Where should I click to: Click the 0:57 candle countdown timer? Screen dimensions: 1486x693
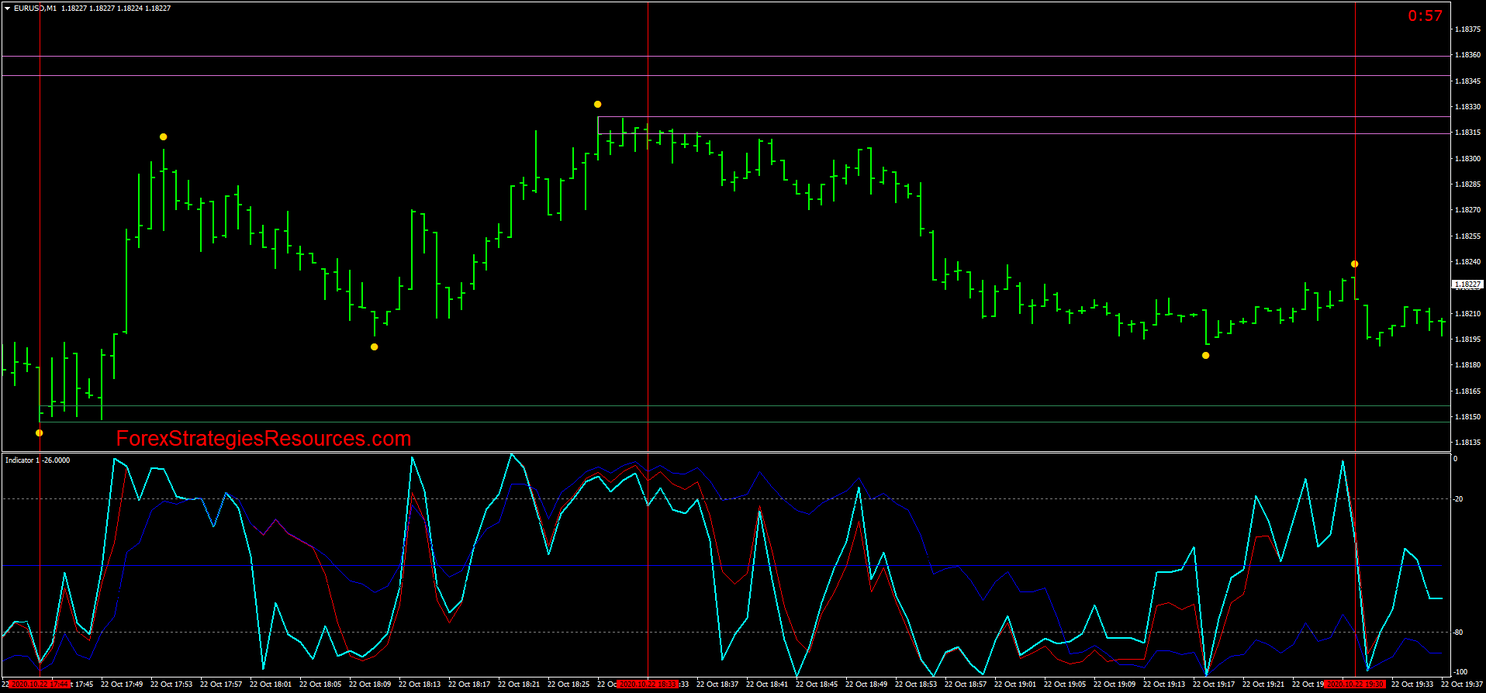(1425, 15)
